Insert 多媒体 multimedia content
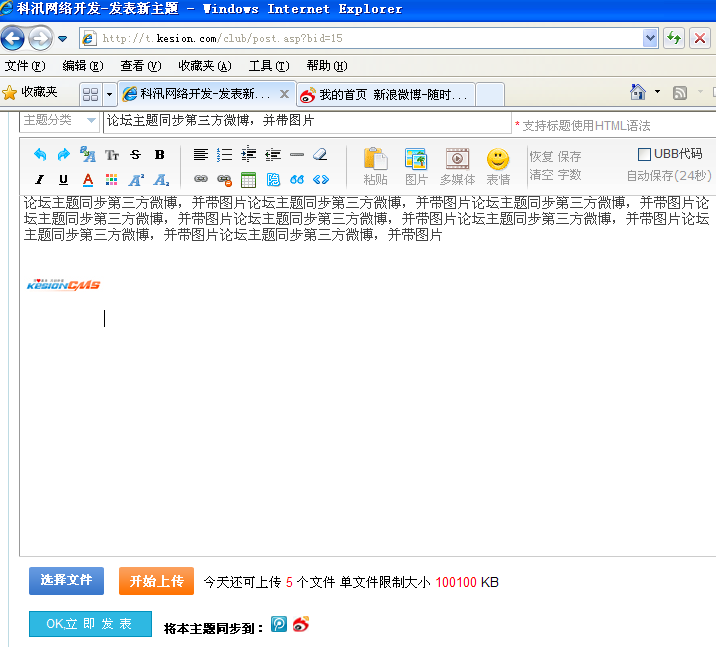 (x=457, y=166)
